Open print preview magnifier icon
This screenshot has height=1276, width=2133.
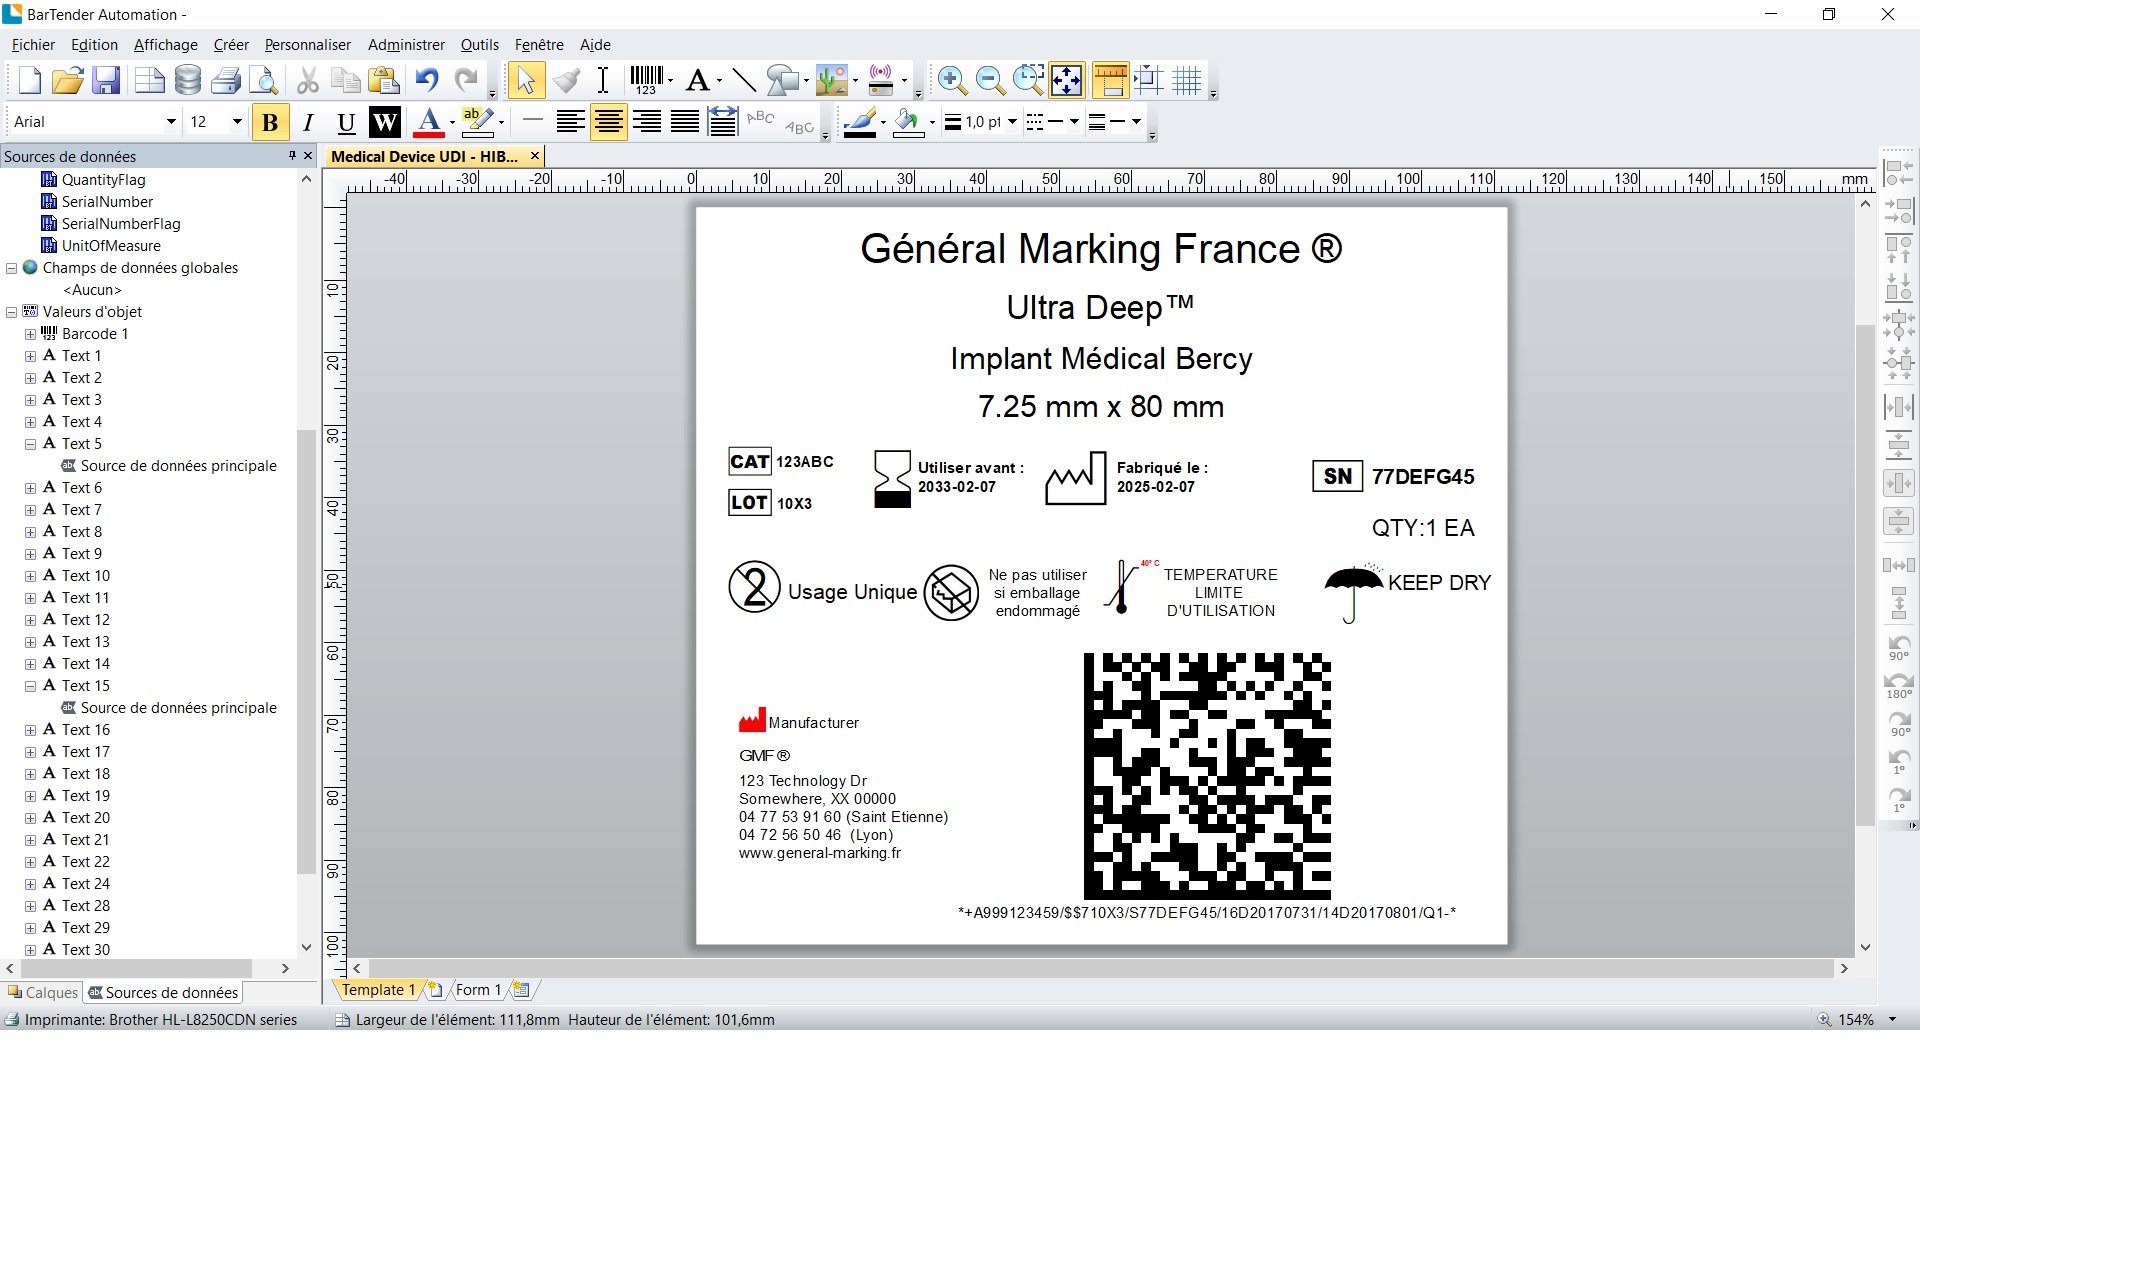pos(263,80)
